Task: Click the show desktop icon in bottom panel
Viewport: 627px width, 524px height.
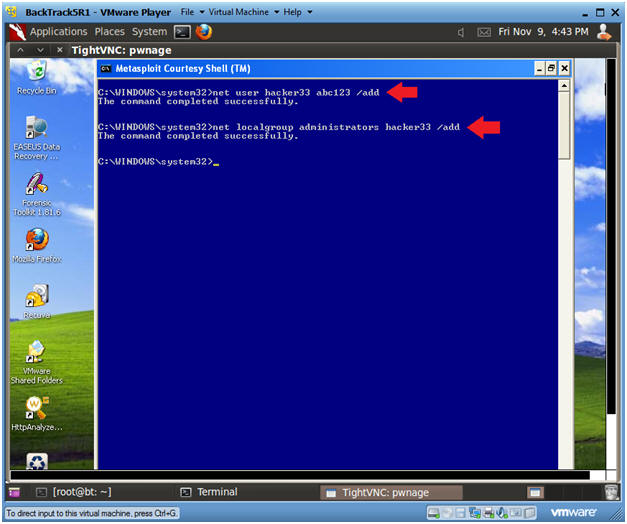Action: pyautogui.click(x=14, y=492)
